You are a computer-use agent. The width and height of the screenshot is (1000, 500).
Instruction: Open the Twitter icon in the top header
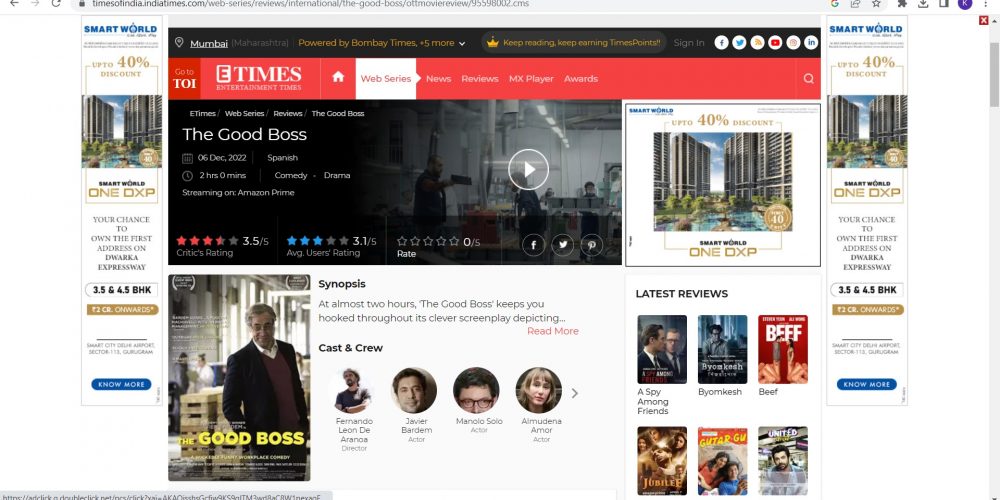tap(739, 43)
